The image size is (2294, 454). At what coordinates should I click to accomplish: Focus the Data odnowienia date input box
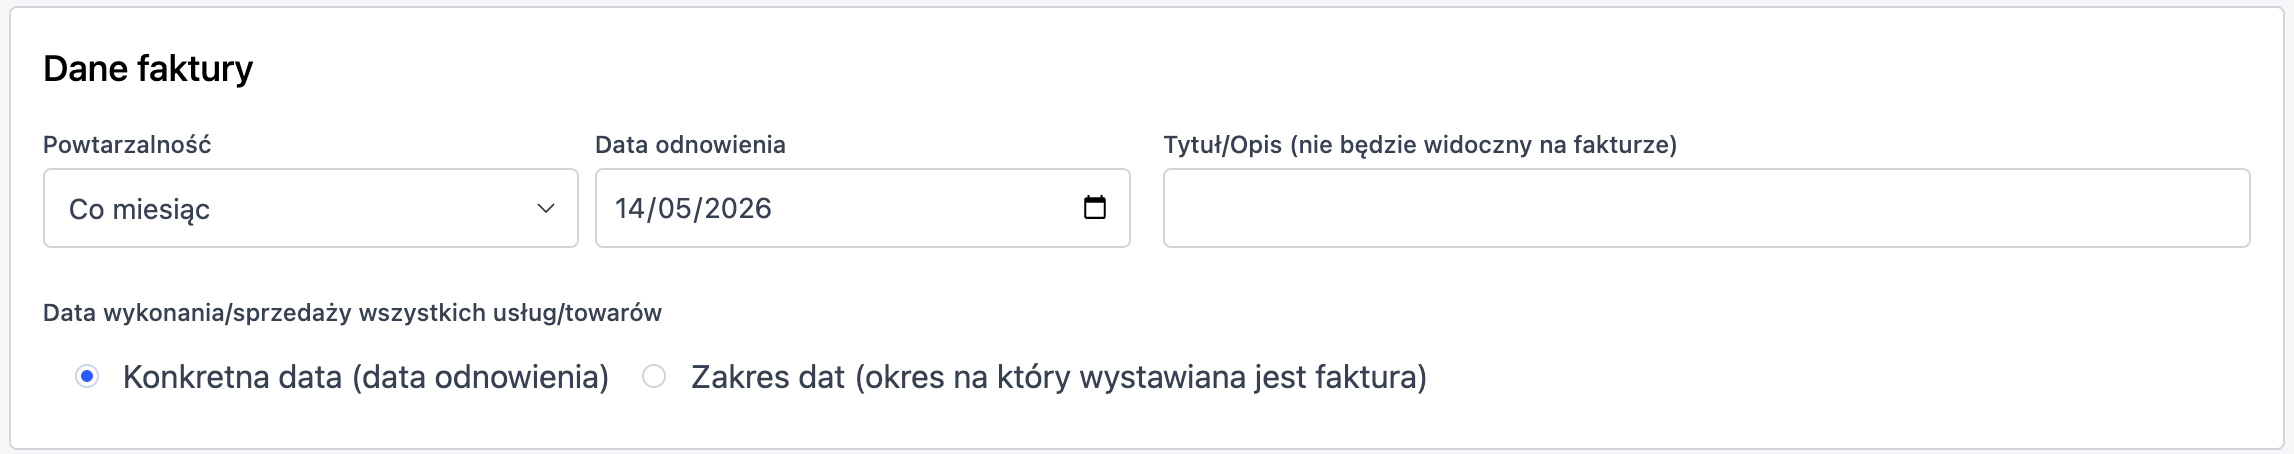point(863,208)
